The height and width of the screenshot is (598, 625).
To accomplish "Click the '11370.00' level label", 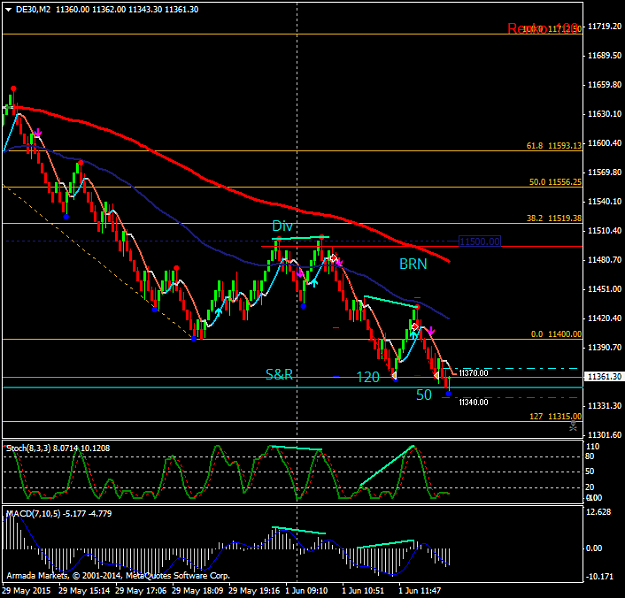I will (x=473, y=373).
